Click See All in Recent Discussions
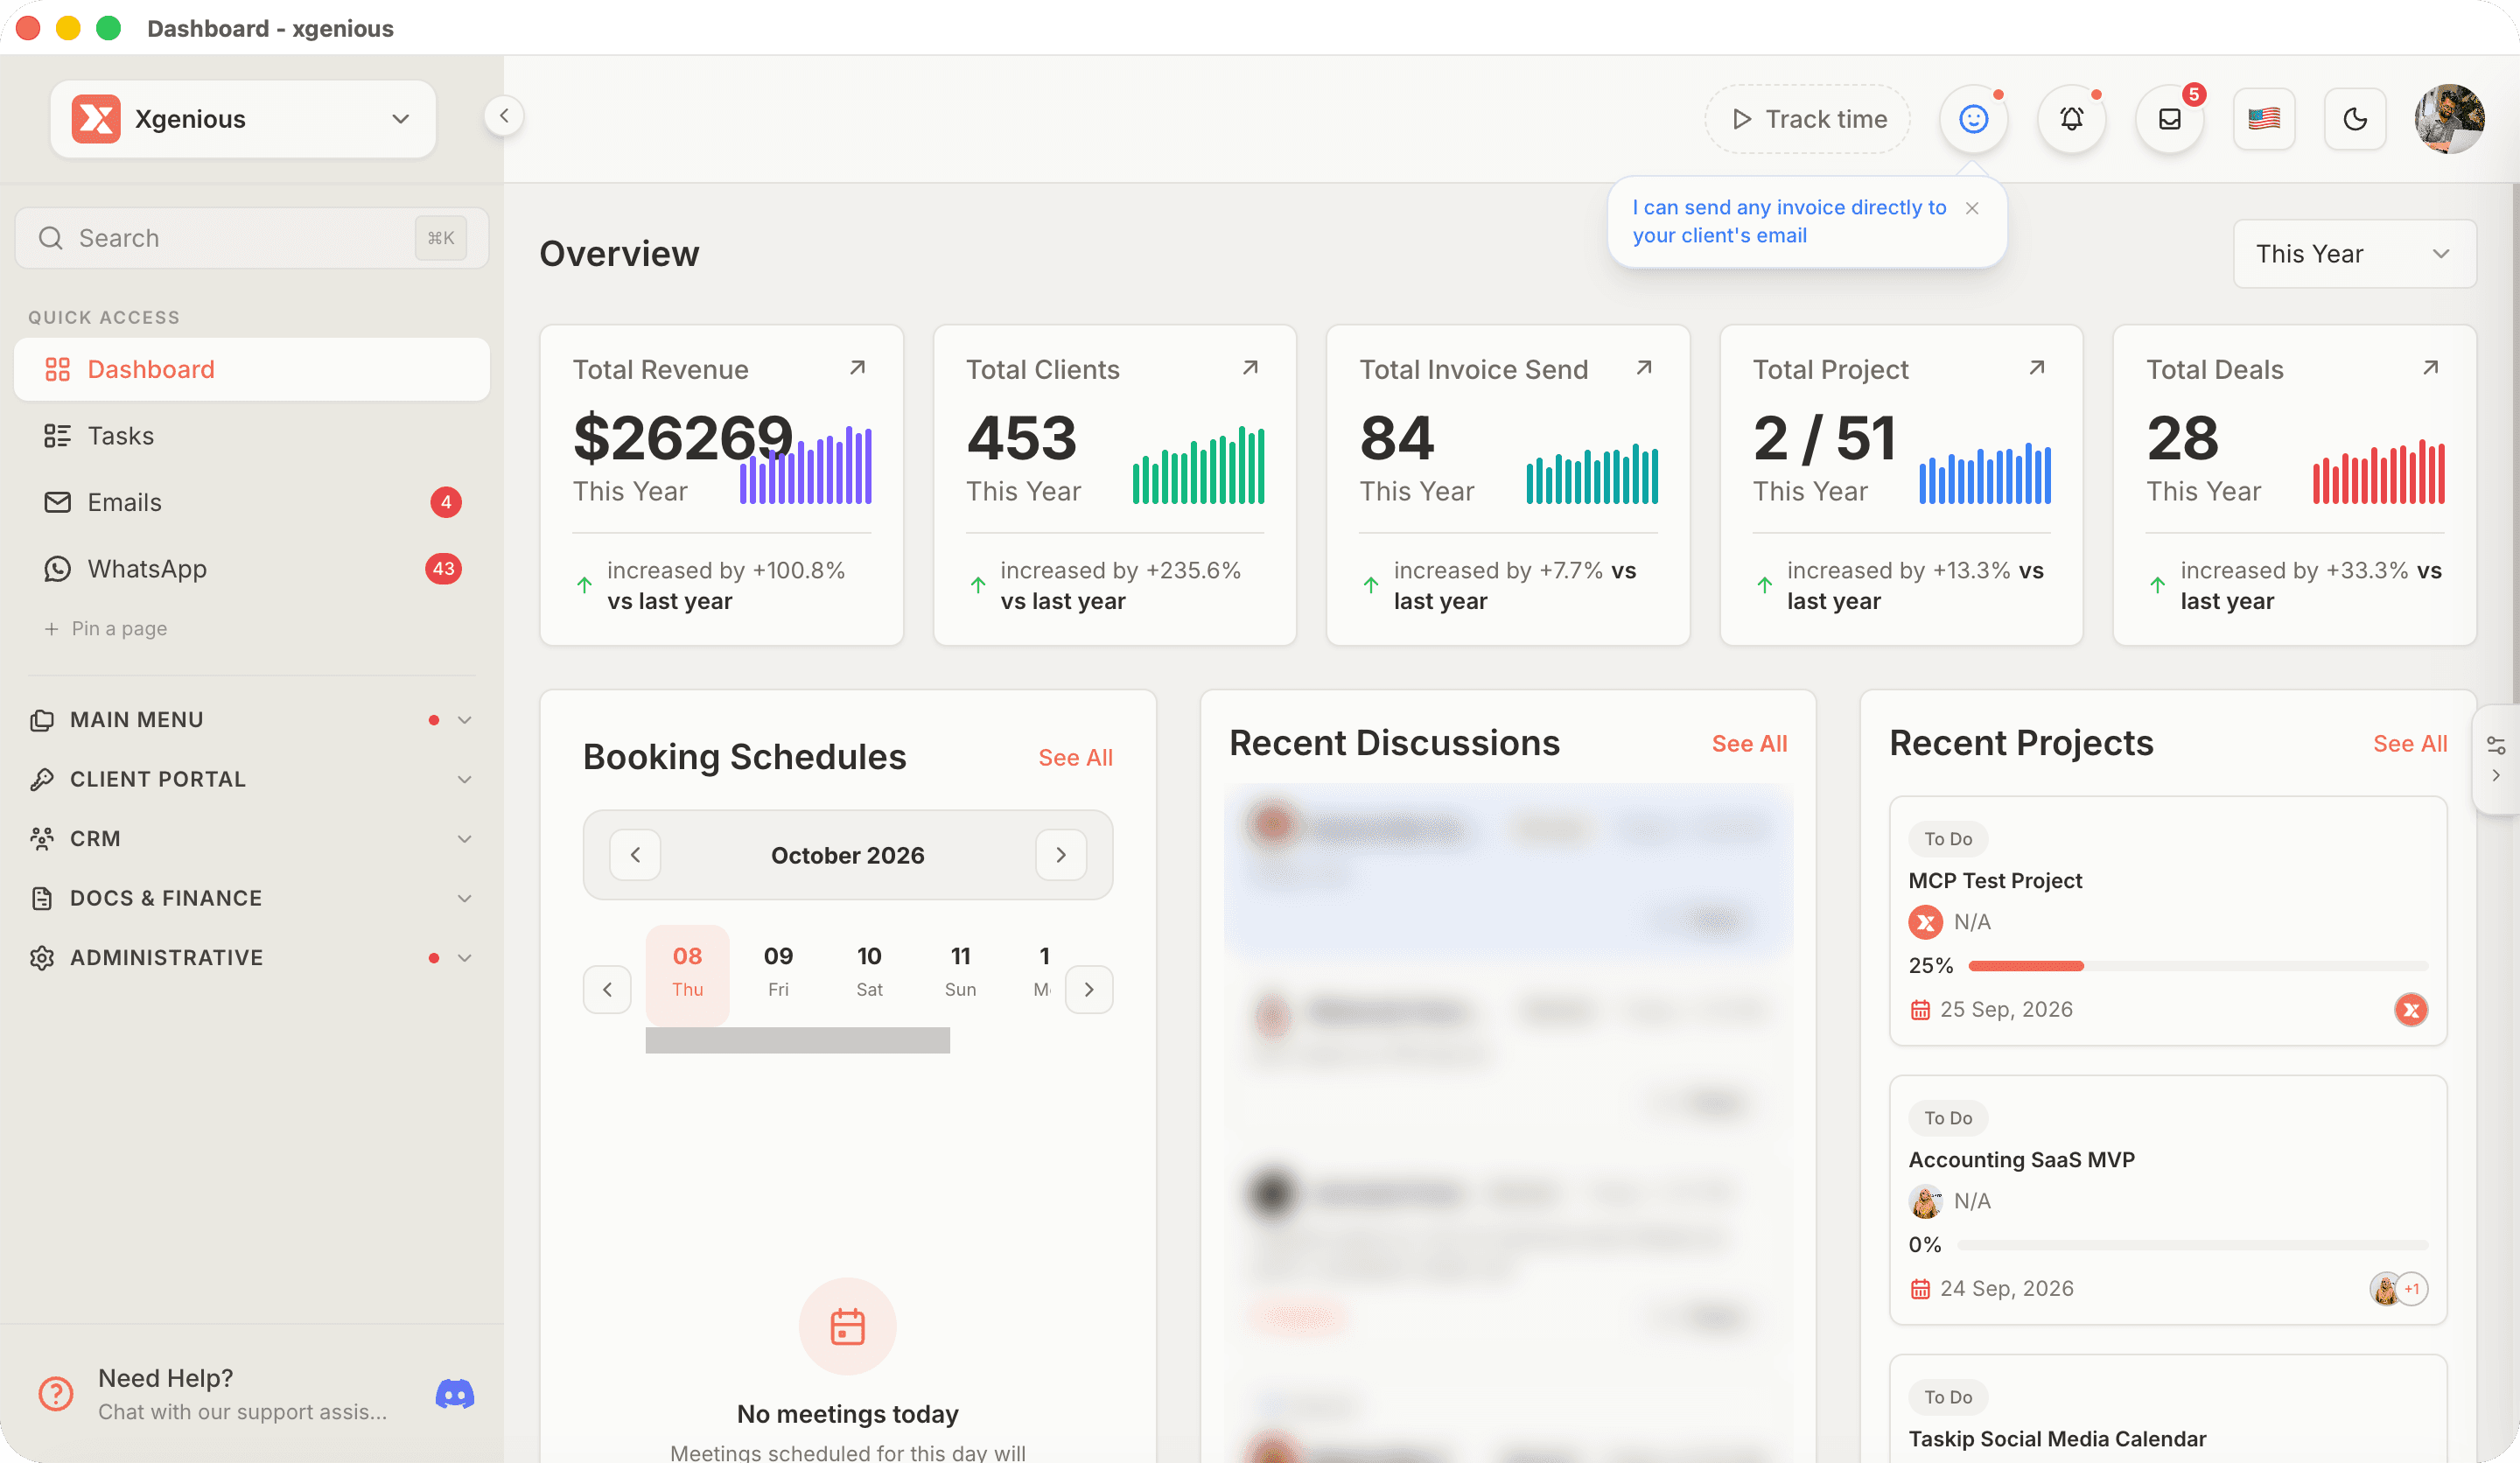Viewport: 2520px width, 1463px height. tap(1749, 744)
